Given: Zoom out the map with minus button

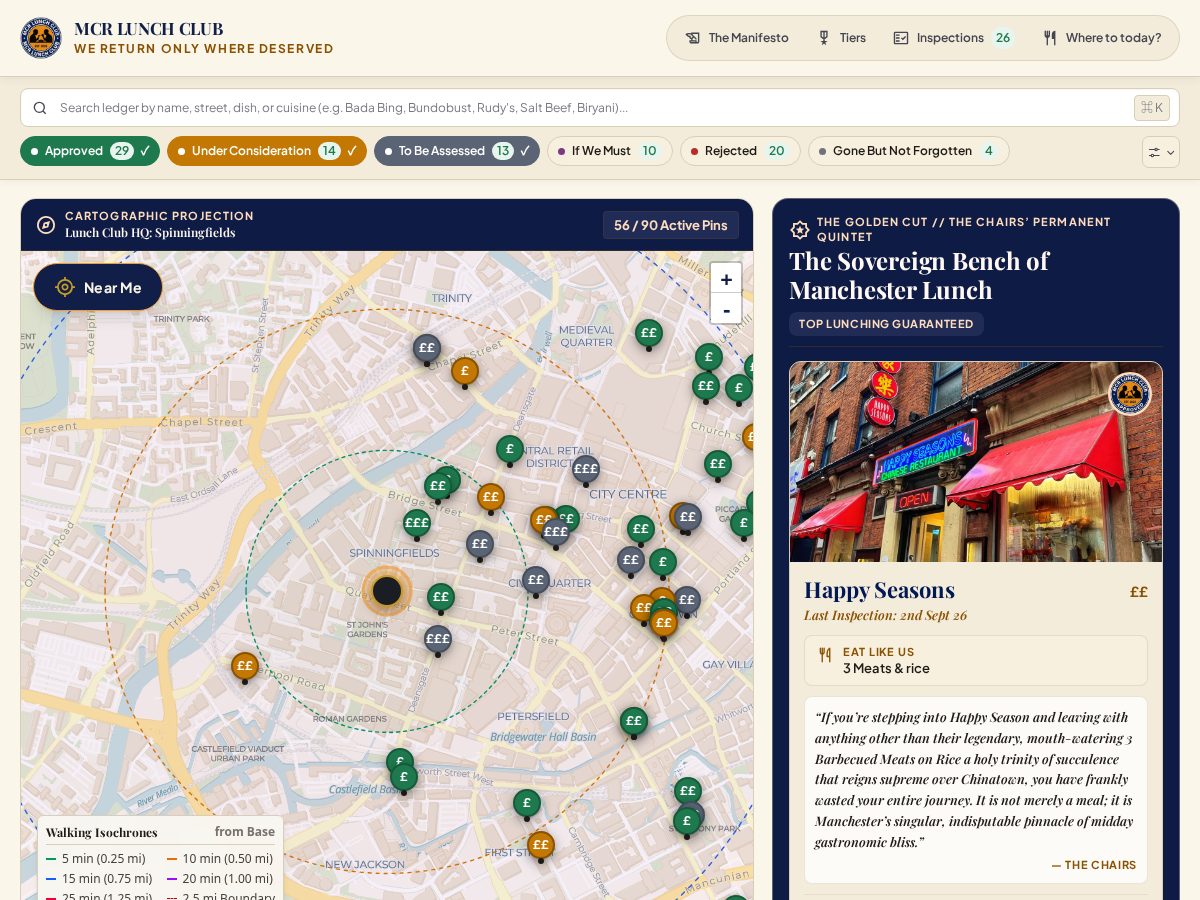Looking at the screenshot, I should (726, 309).
